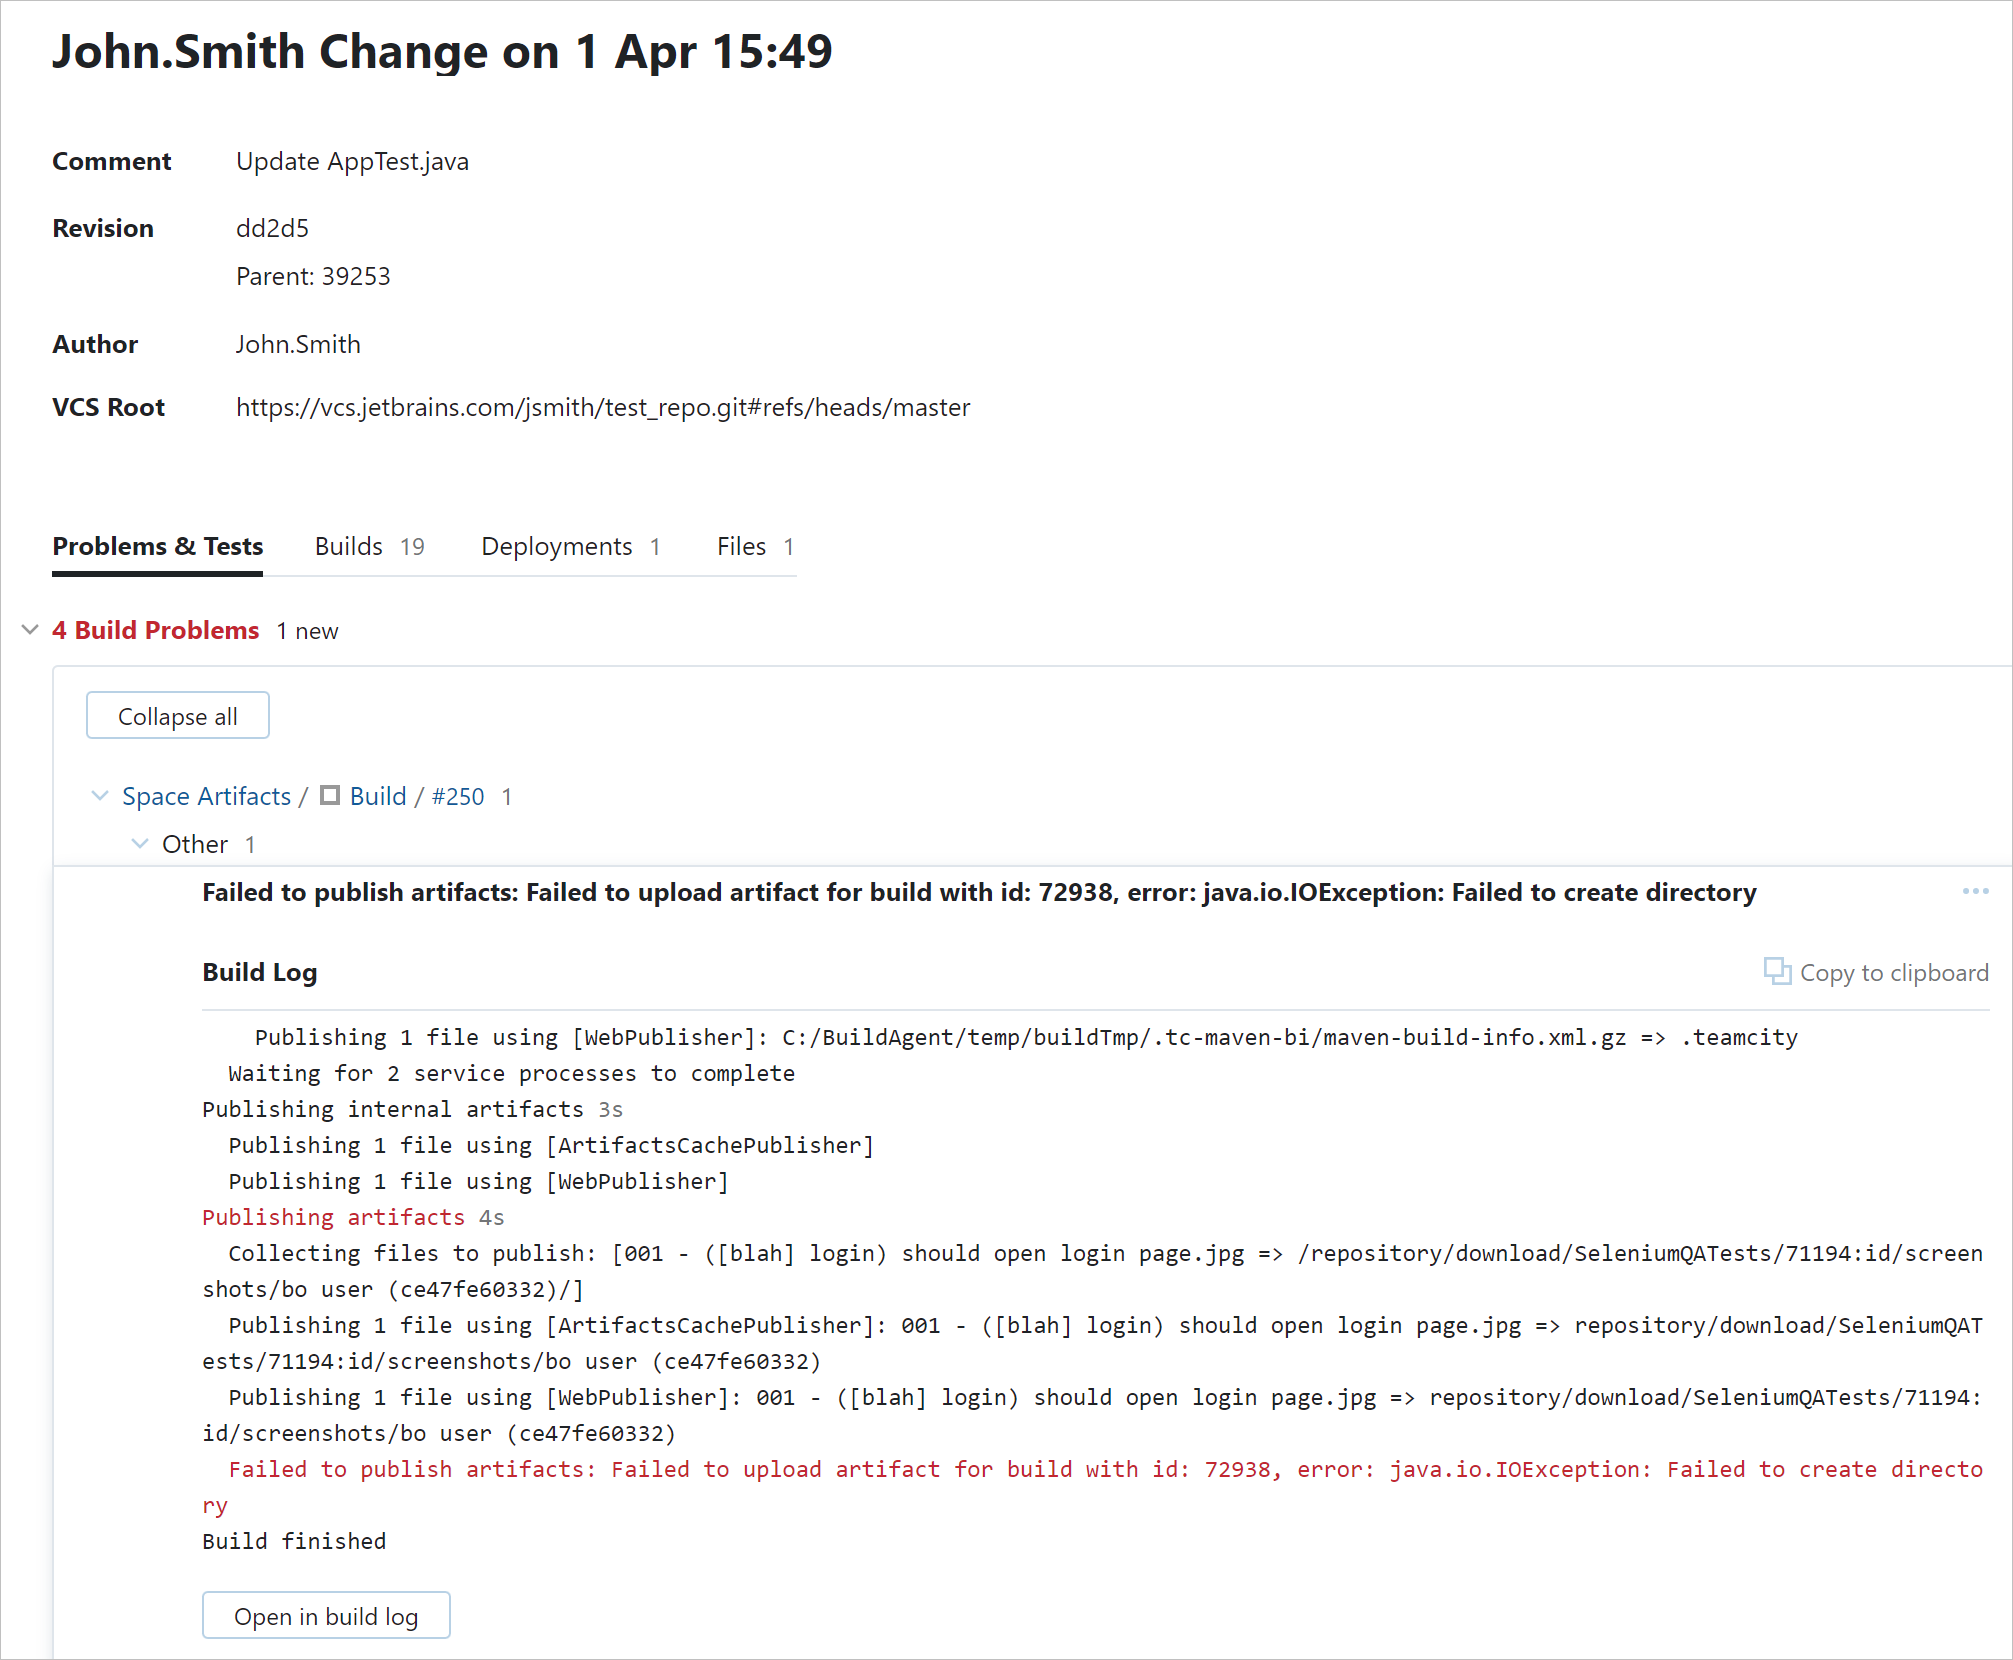Click the VCS root repository URL

pyautogui.click(x=602, y=407)
